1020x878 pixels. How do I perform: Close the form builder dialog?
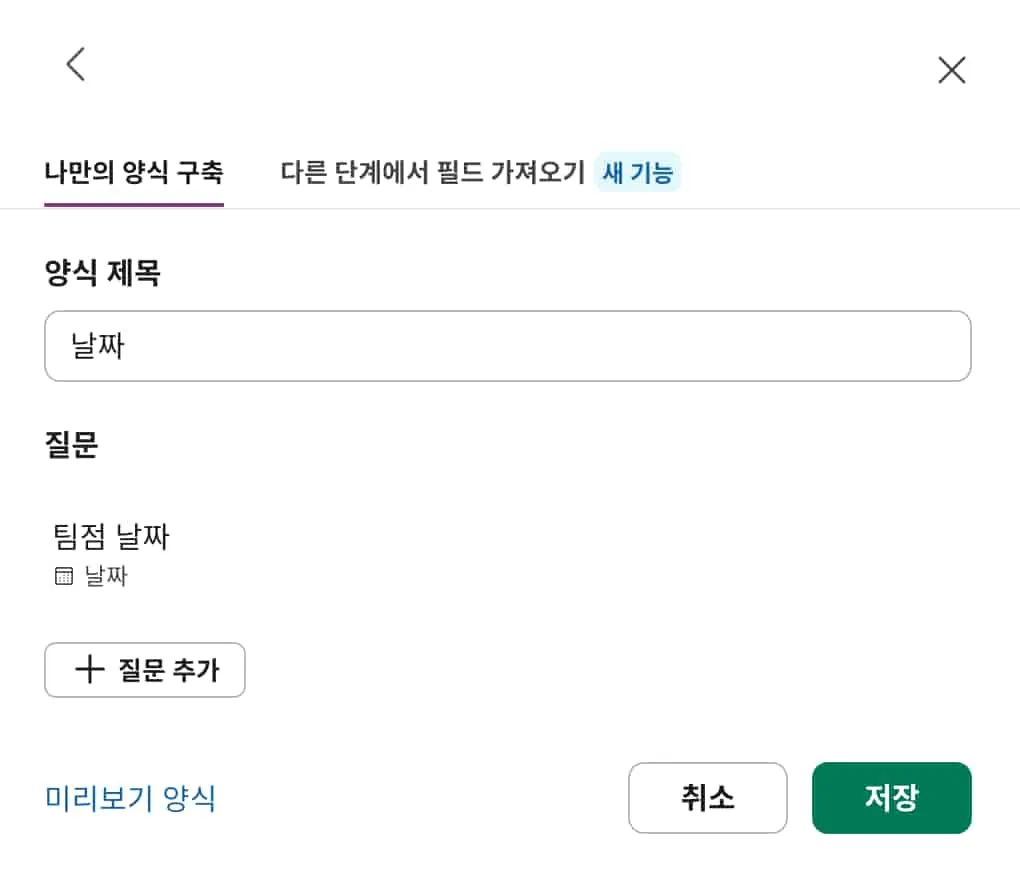(x=951, y=70)
